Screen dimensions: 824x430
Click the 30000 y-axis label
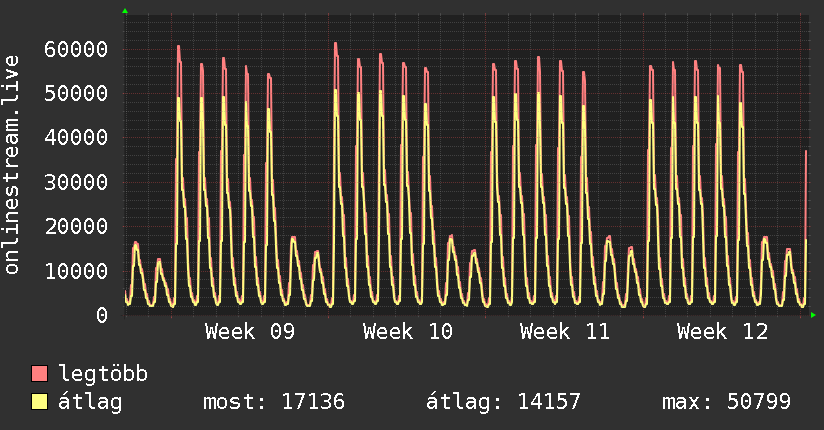point(76,182)
